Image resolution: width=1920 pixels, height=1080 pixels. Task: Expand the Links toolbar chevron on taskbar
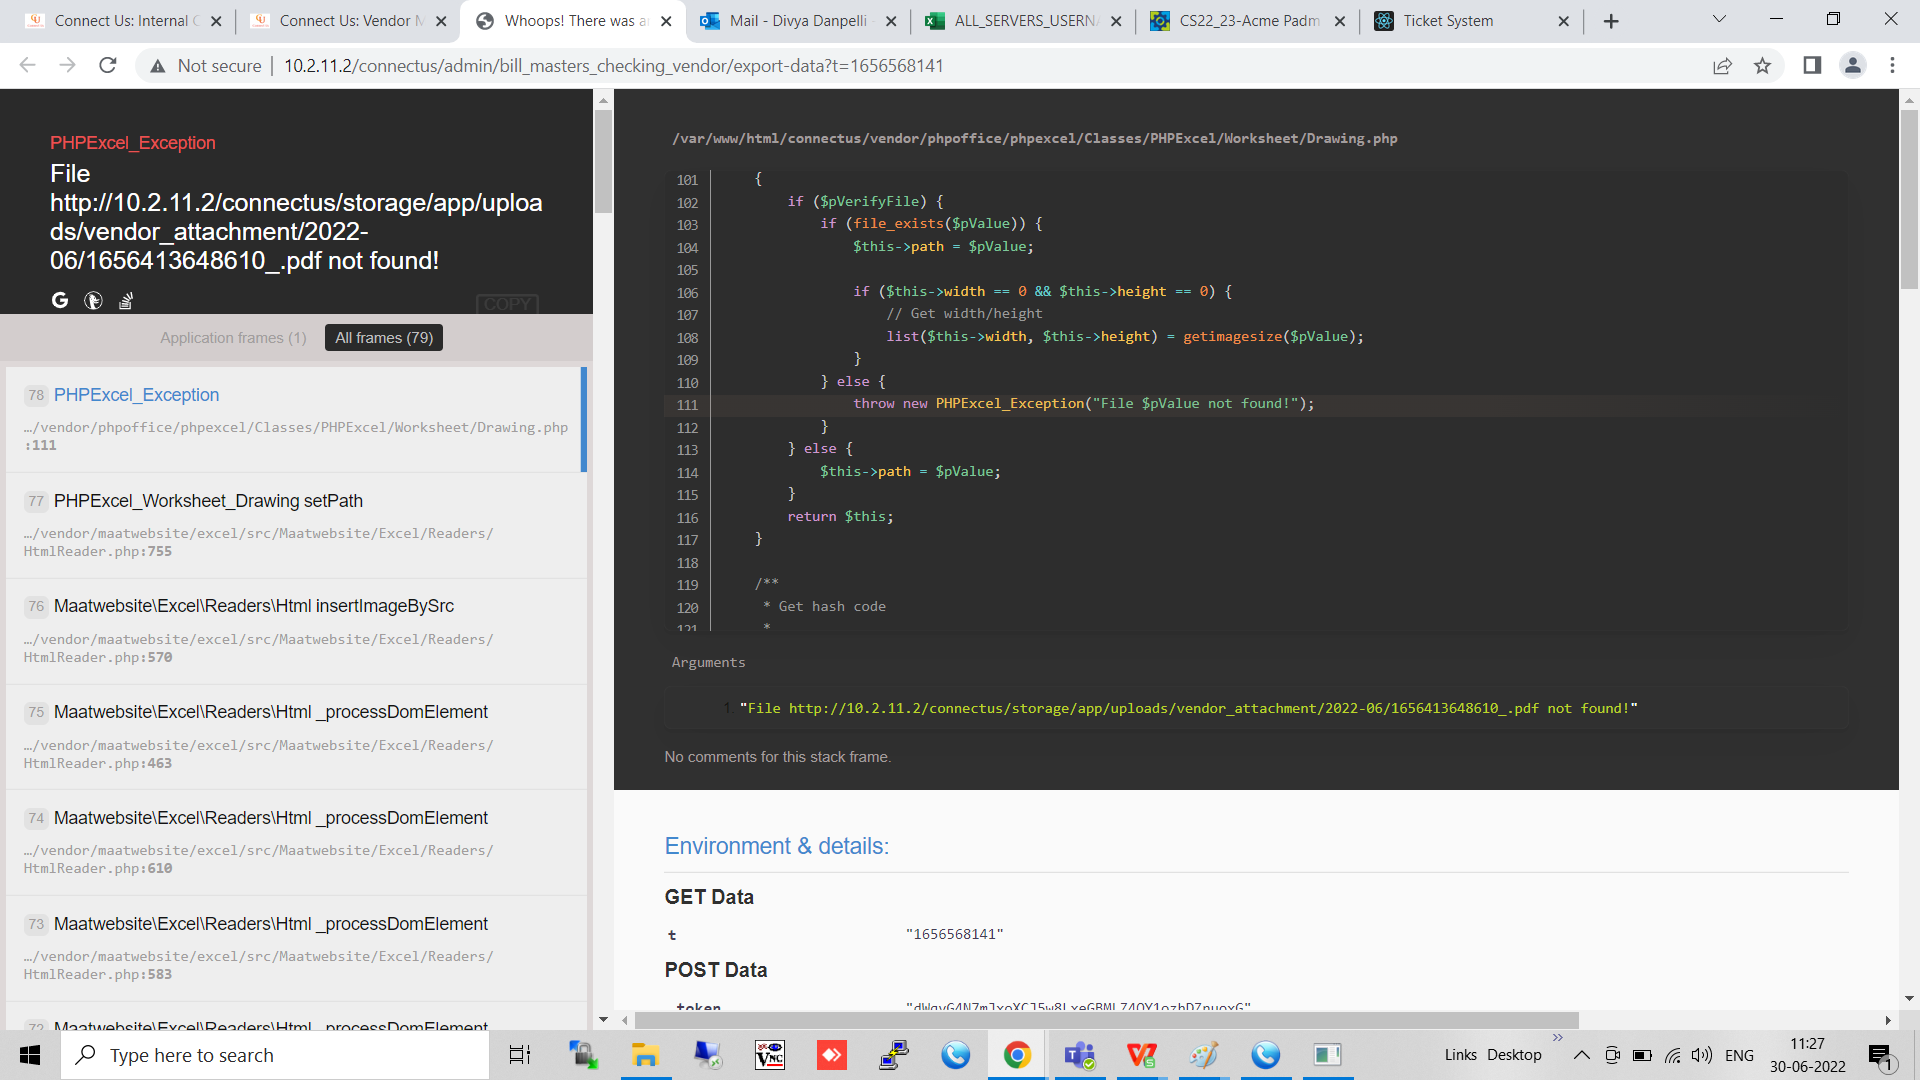coord(1557,1037)
